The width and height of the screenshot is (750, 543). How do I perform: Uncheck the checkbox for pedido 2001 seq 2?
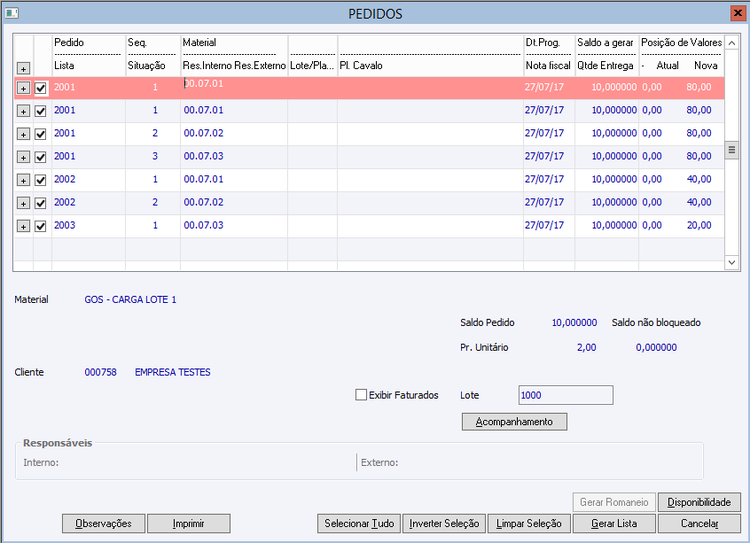(x=41, y=134)
